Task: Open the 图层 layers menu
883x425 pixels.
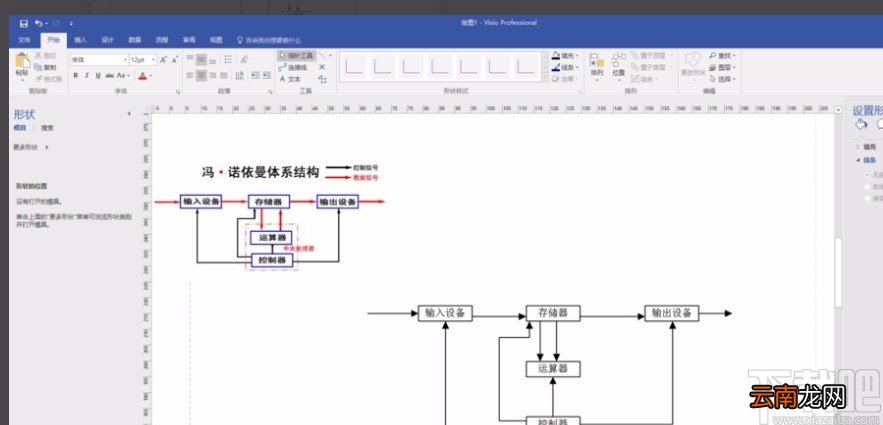Action: click(723, 68)
